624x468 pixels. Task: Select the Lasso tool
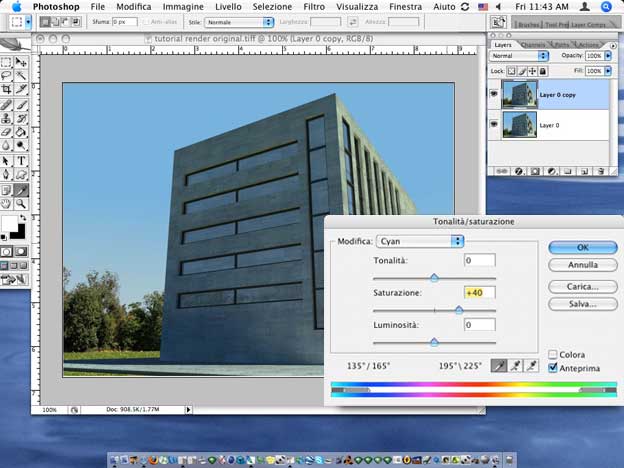[7, 75]
